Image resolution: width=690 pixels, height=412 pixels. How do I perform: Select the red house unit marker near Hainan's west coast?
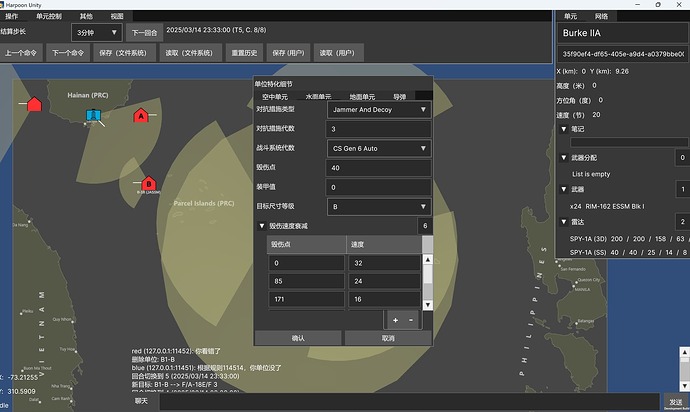pos(34,104)
